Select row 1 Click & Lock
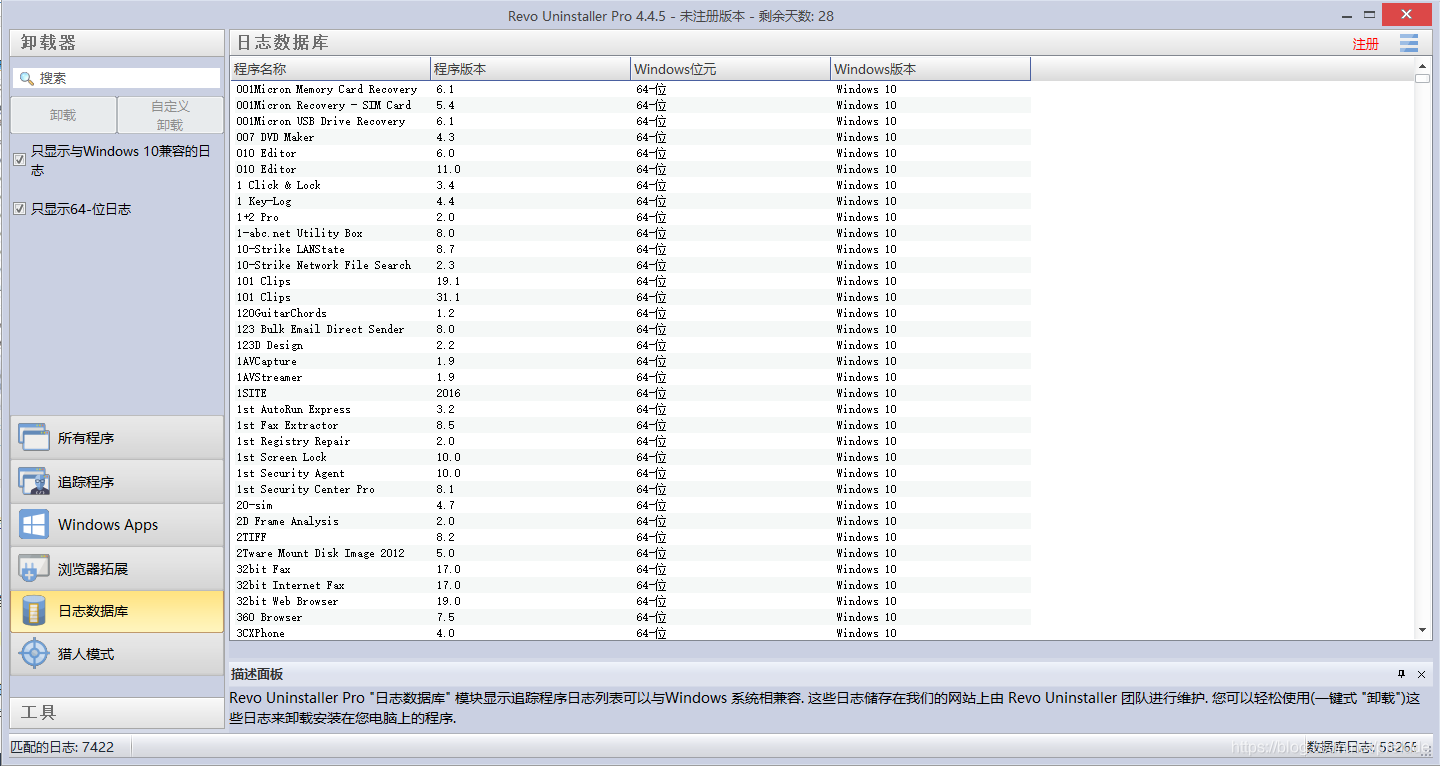This screenshot has width=1440, height=766. [630, 185]
